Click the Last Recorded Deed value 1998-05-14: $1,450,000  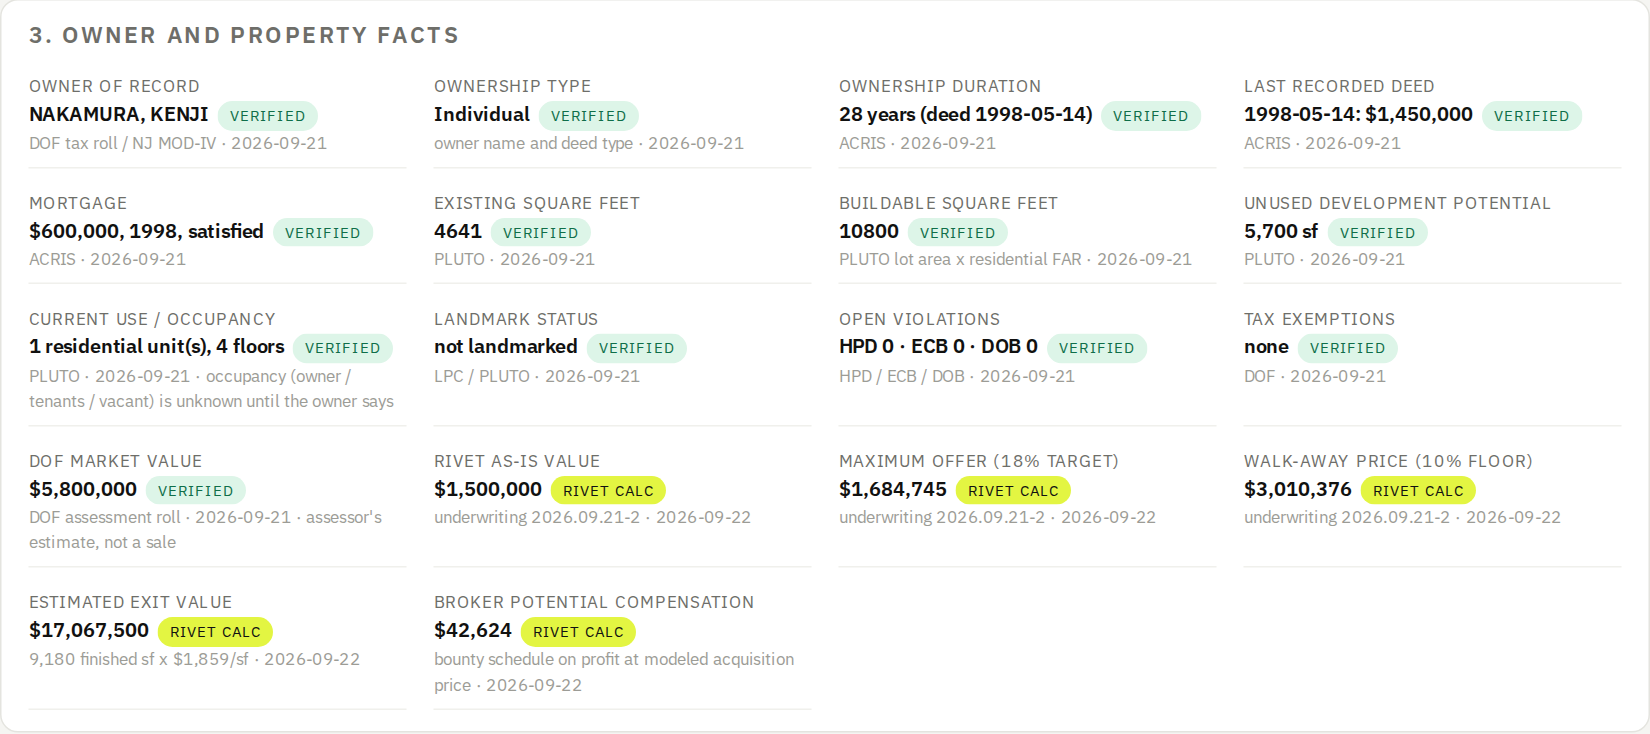pyautogui.click(x=1358, y=115)
